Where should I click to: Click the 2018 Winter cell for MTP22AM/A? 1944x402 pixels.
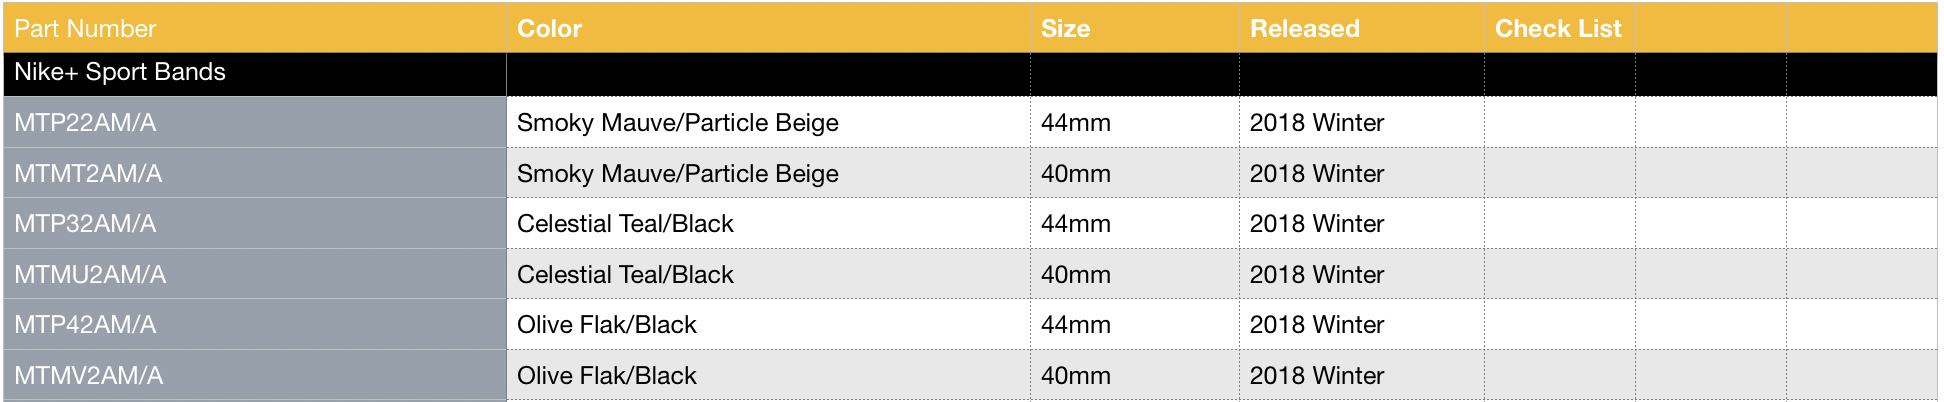coord(1316,123)
